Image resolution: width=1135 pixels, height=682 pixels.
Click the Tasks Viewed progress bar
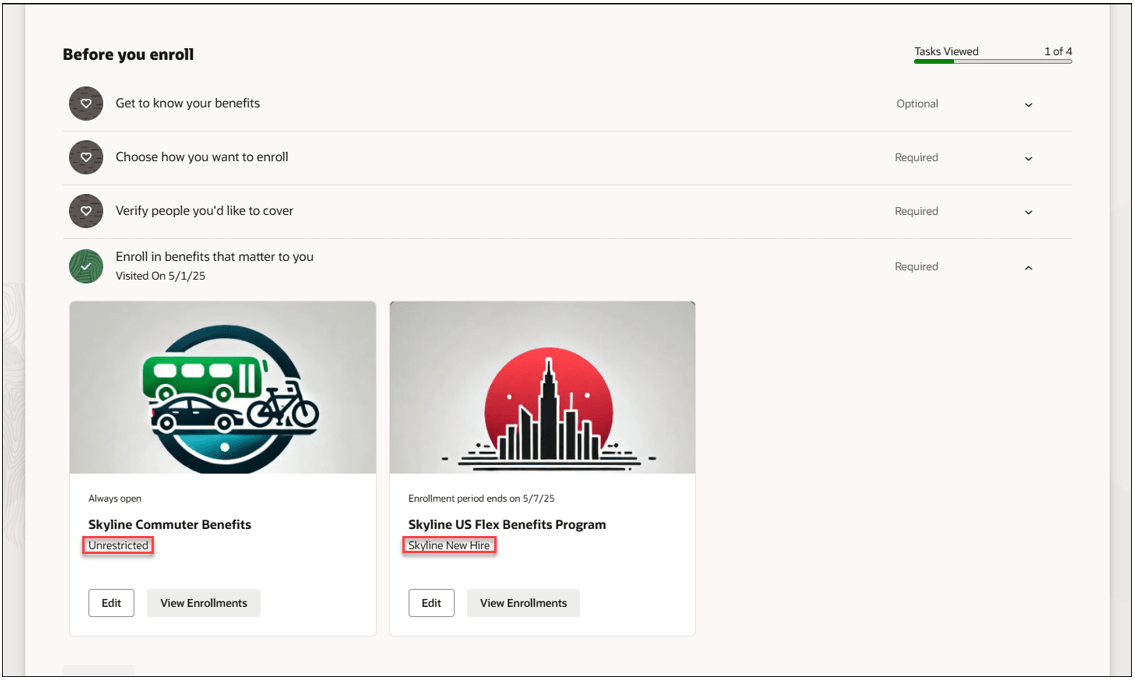(x=992, y=62)
